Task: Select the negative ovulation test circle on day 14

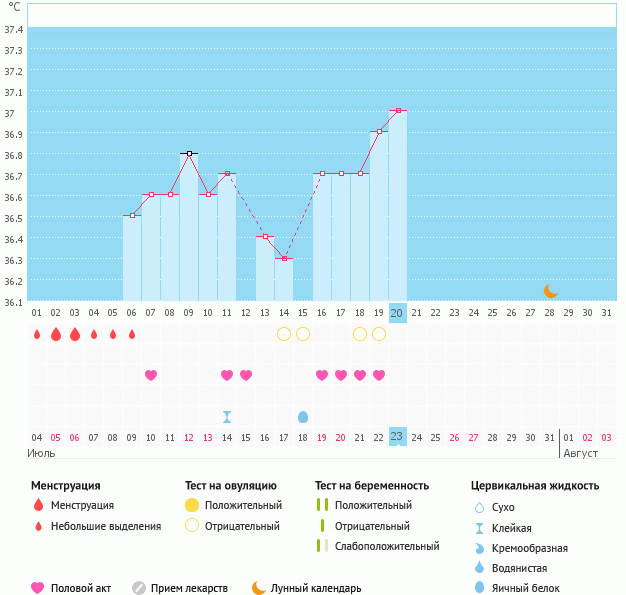Action: click(x=284, y=334)
